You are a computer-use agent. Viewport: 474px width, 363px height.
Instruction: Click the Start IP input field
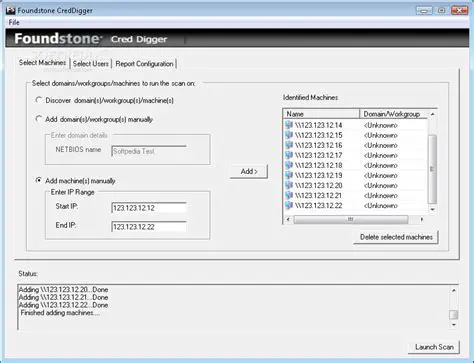tap(149, 208)
